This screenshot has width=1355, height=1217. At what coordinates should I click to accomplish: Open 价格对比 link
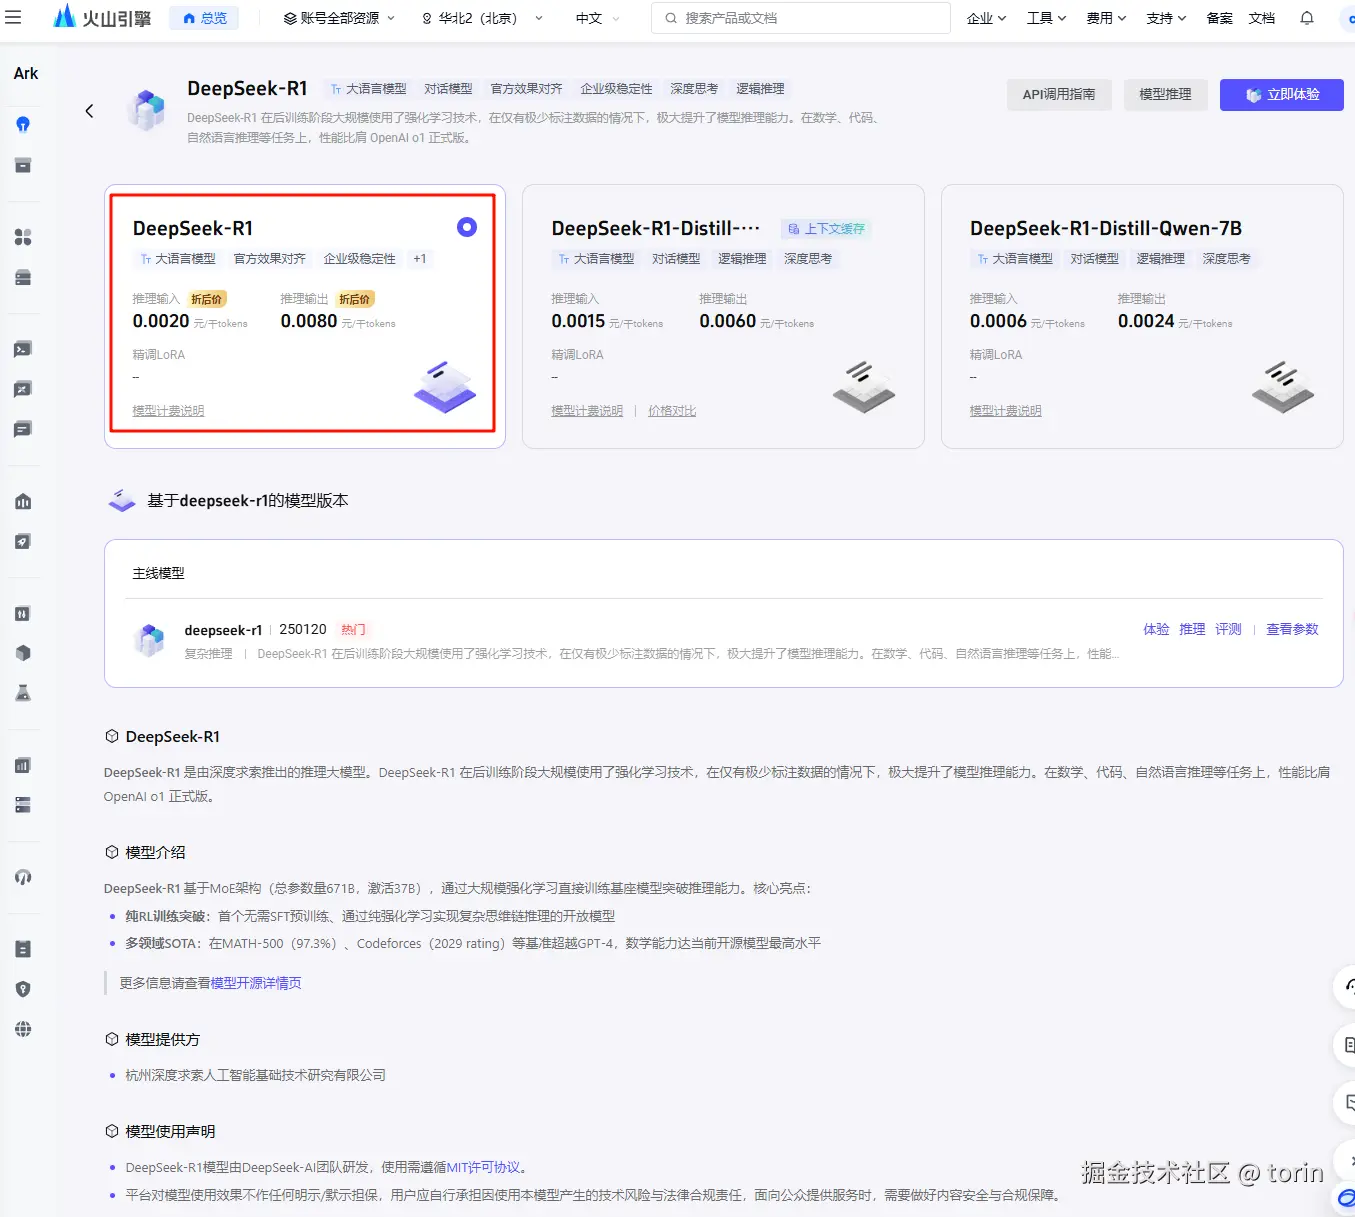pos(672,411)
